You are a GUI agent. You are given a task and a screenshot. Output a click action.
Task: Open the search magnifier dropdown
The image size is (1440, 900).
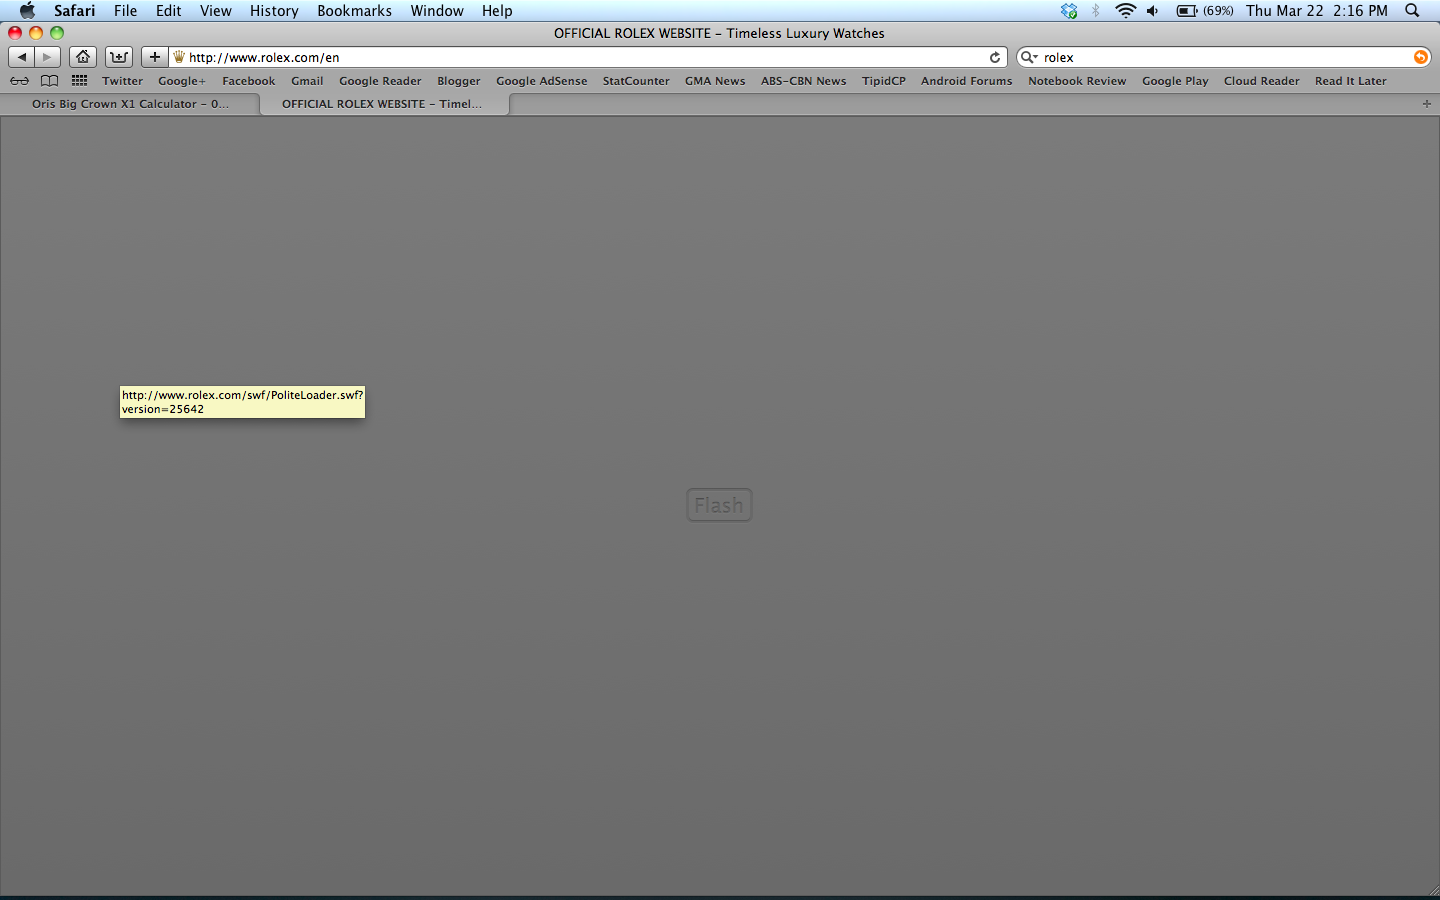point(1029,57)
